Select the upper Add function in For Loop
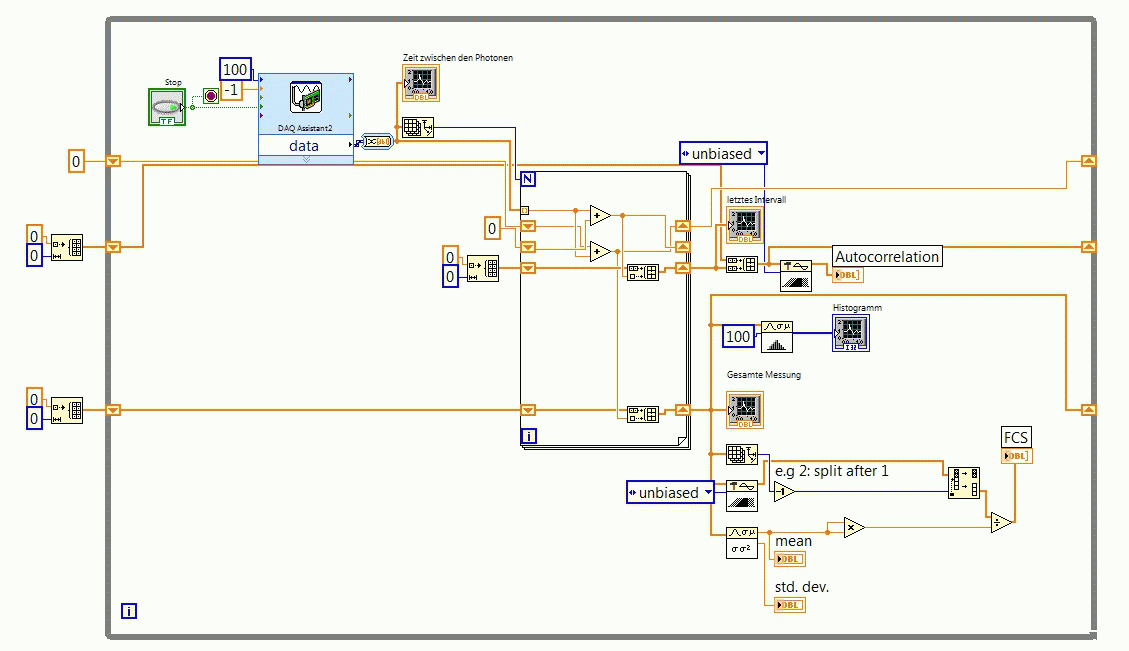 coord(600,215)
